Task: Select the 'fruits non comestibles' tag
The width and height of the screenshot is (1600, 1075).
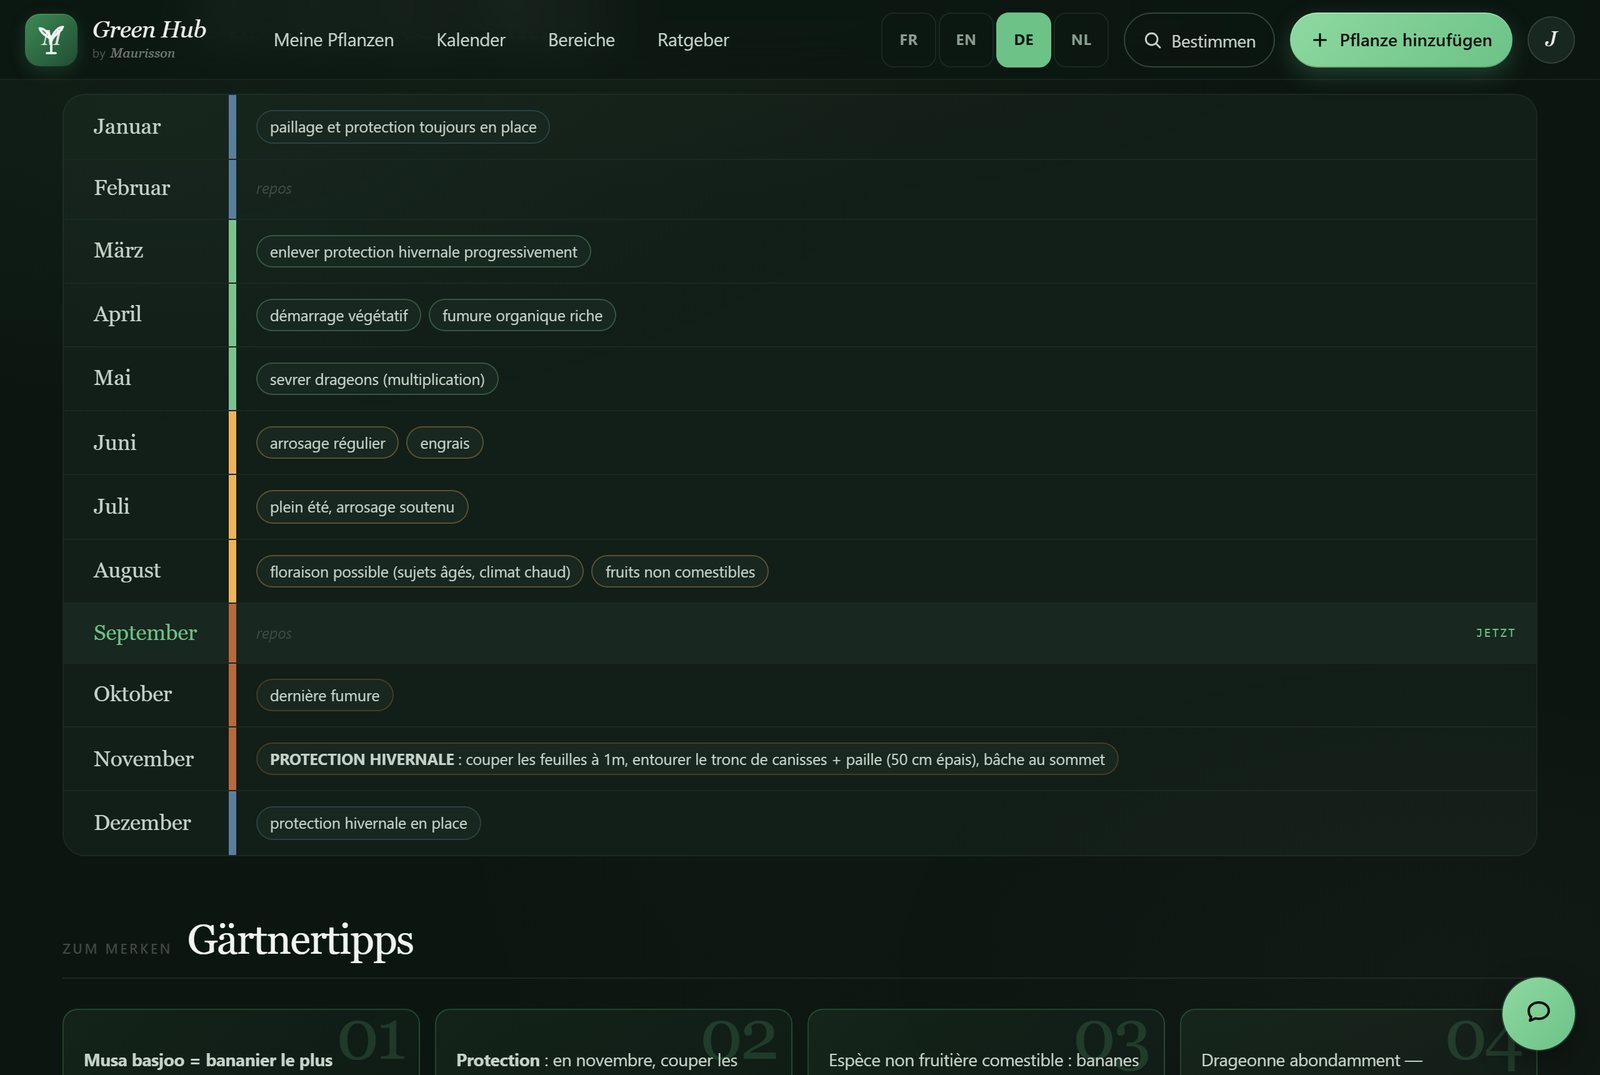Action: (x=680, y=572)
